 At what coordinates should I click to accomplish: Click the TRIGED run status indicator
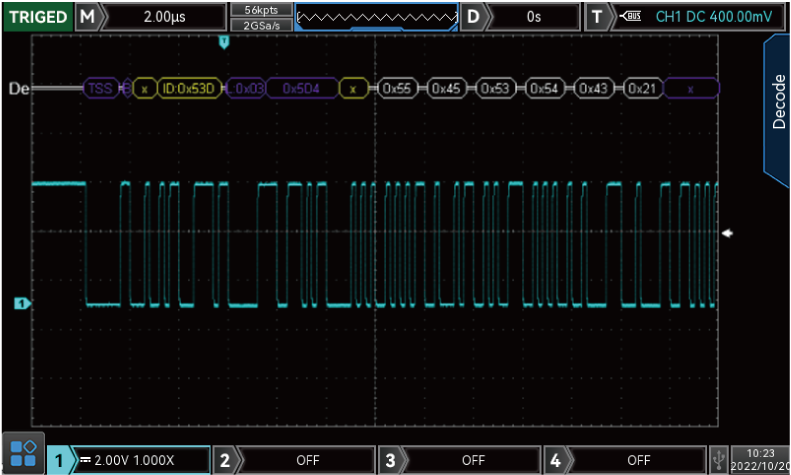click(37, 17)
